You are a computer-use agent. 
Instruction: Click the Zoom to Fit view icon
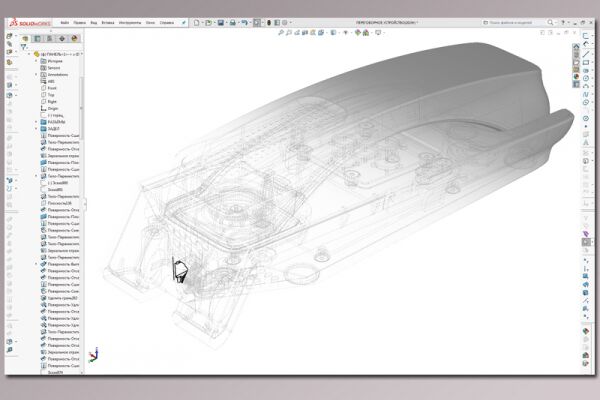pyautogui.click(x=280, y=33)
